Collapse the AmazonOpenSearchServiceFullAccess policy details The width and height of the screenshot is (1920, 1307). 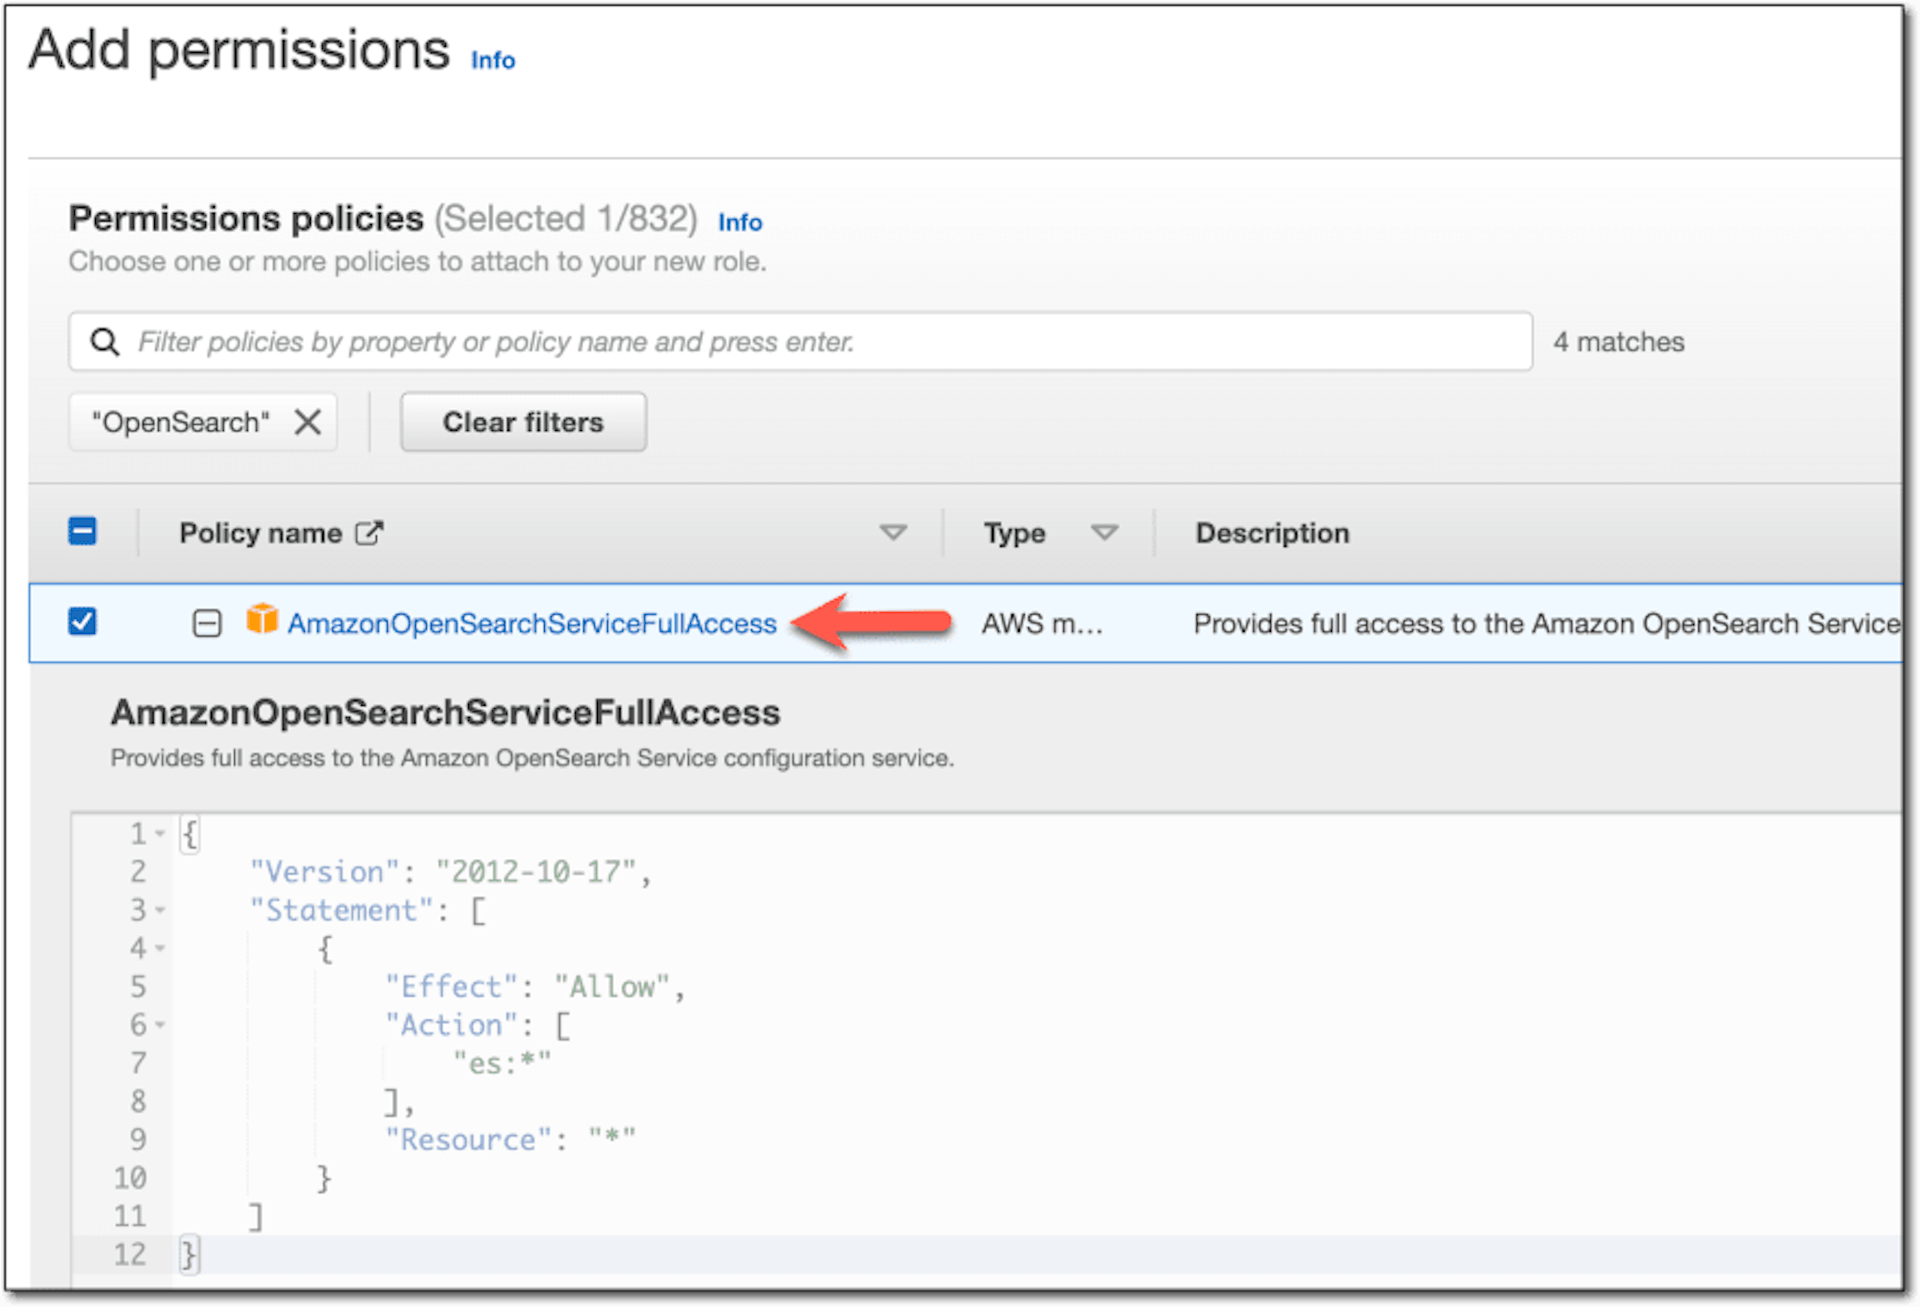click(207, 624)
